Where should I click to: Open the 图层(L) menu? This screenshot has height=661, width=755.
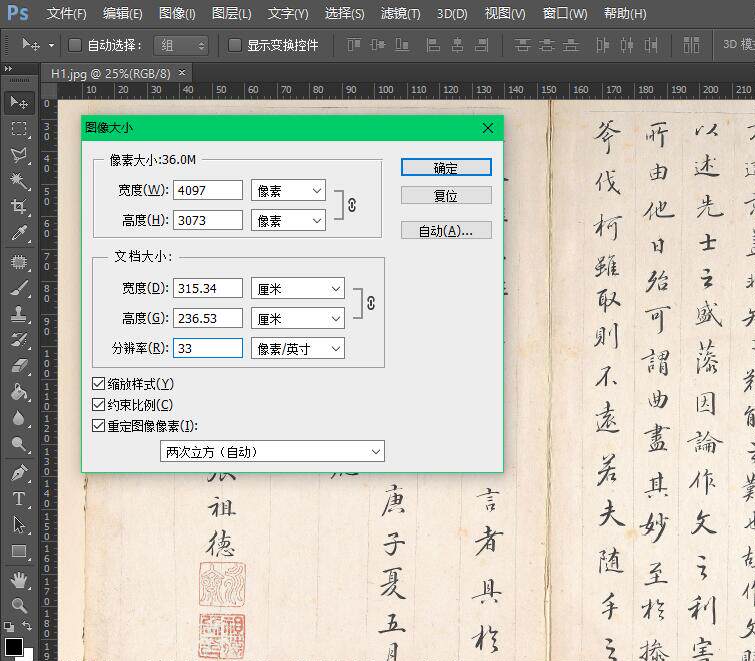(232, 13)
